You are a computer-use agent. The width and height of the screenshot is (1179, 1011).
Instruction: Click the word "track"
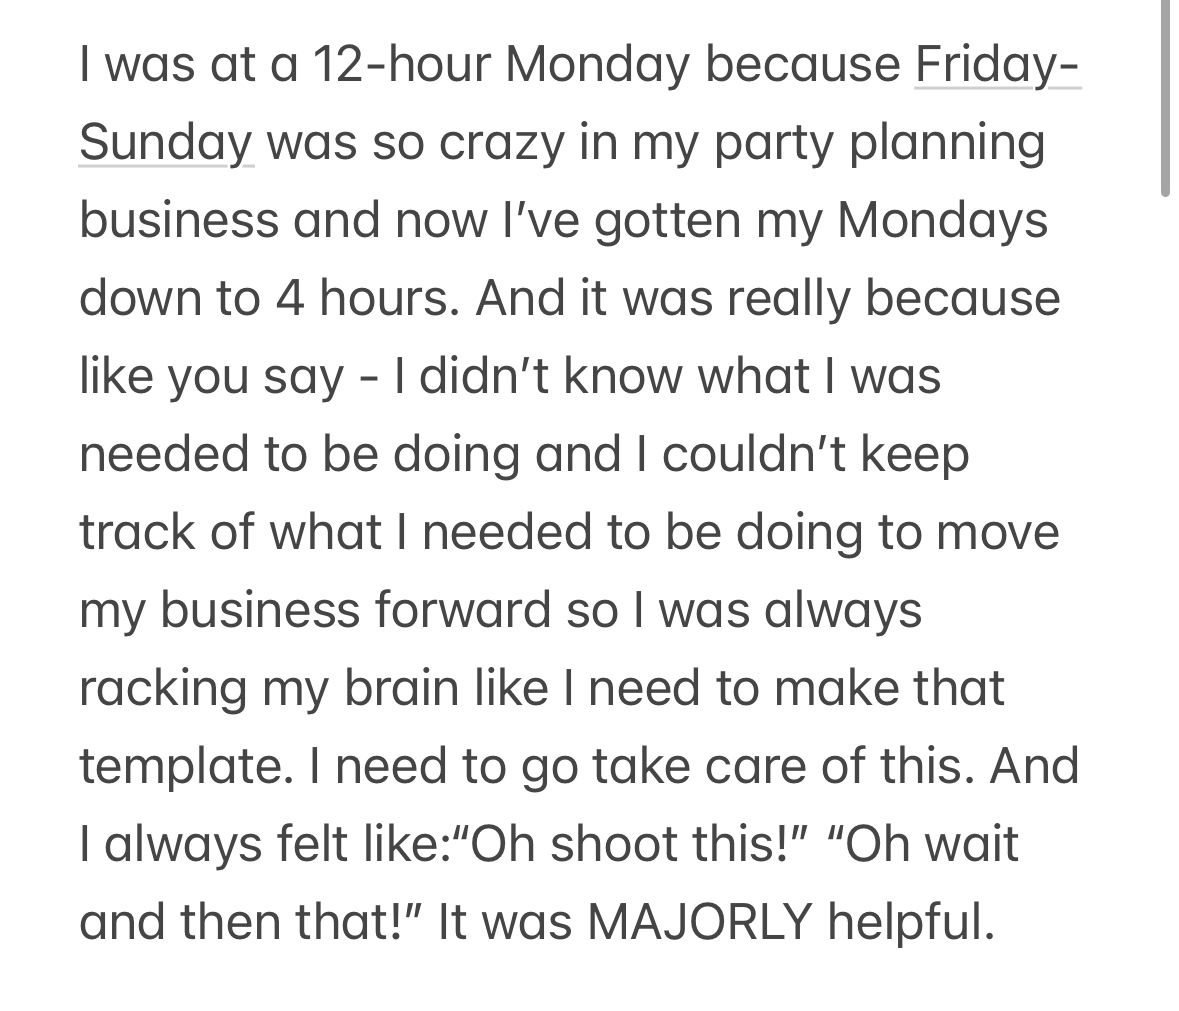pos(139,532)
